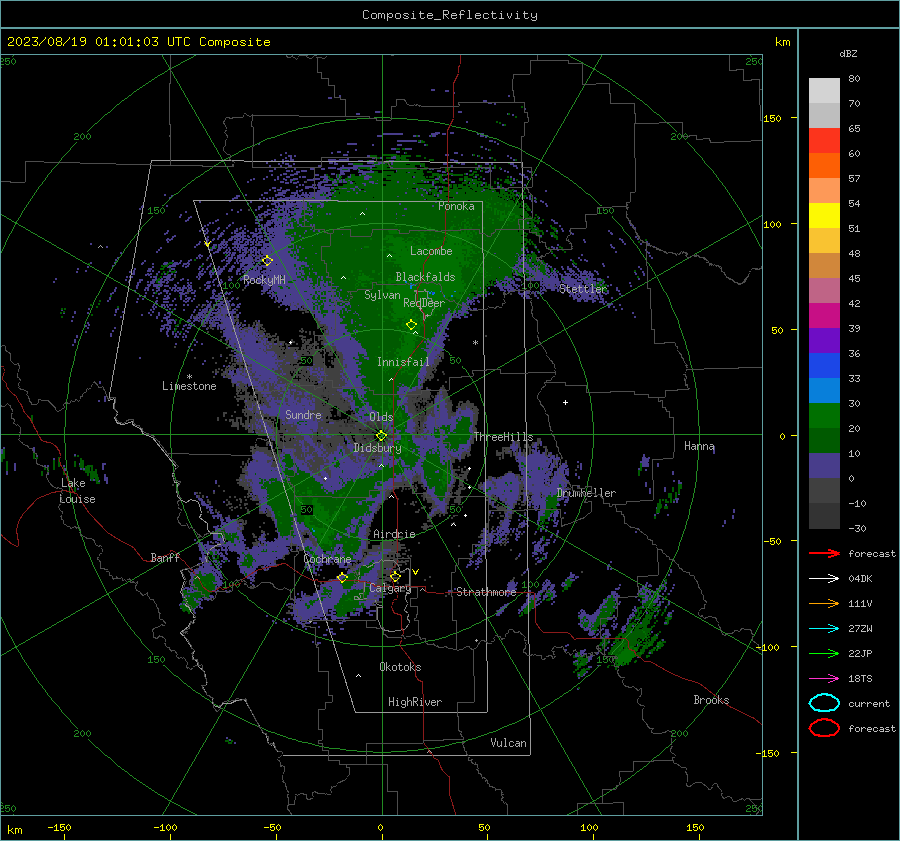Click the Drumheller city label
Viewport: 900px width, 841px height.
click(x=586, y=493)
